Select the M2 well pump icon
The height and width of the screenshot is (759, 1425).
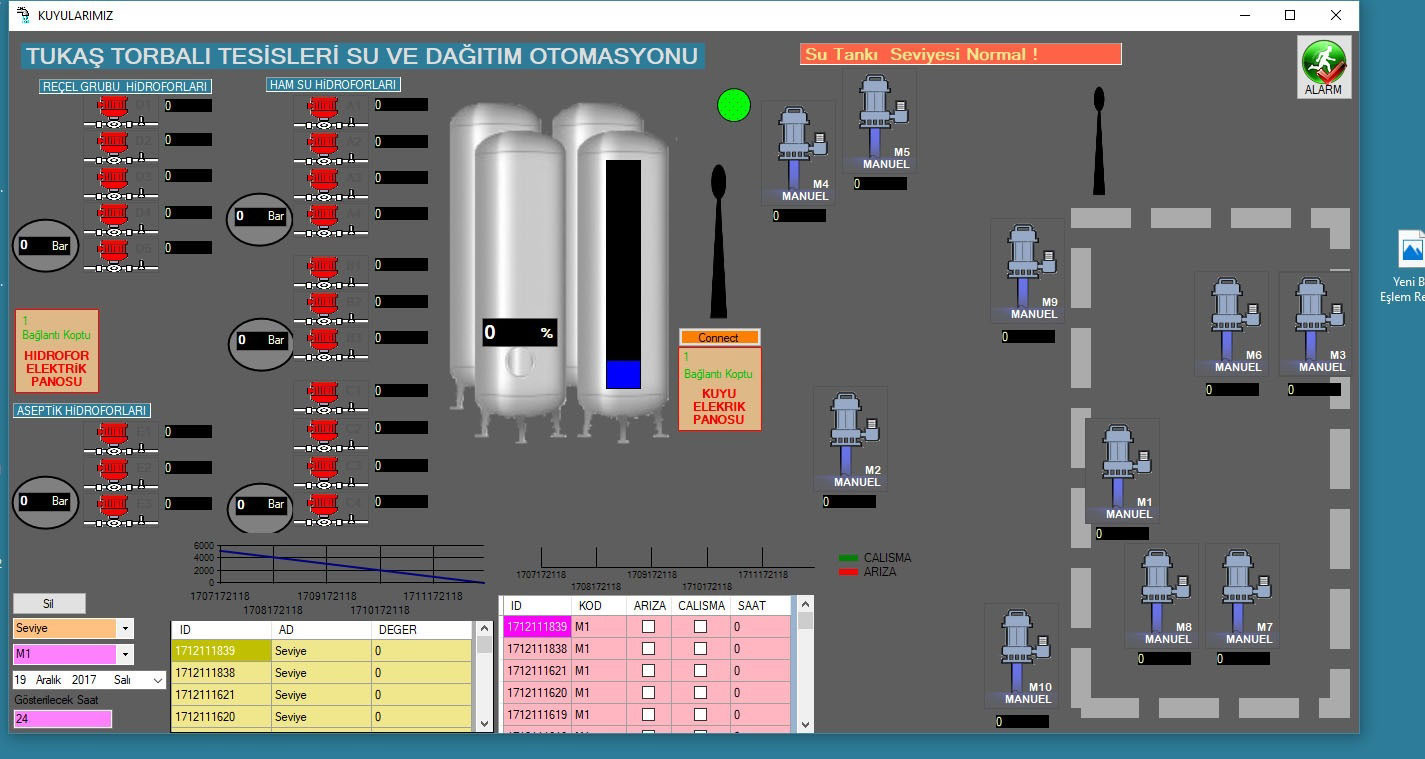point(849,439)
